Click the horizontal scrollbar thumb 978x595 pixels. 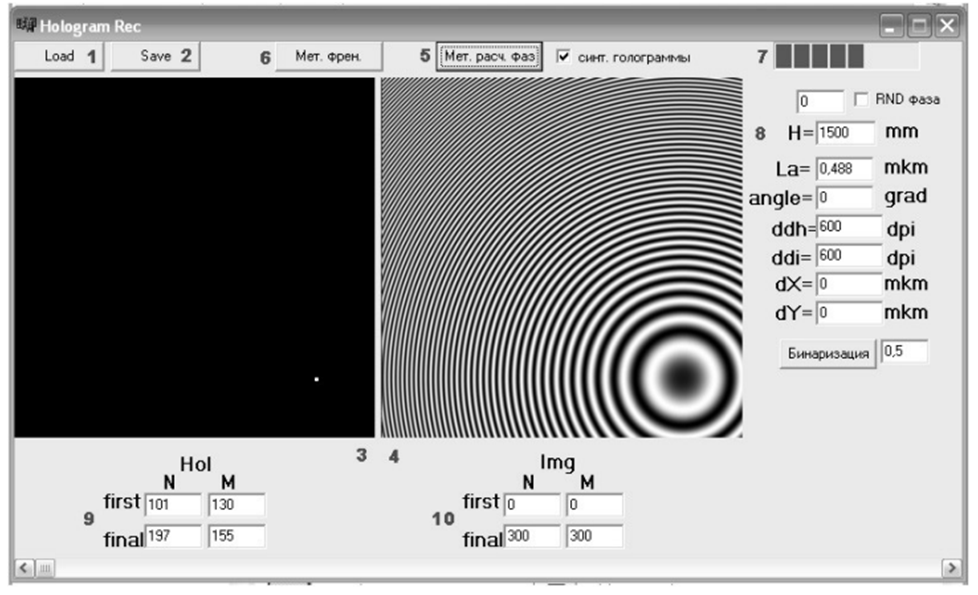(45, 568)
